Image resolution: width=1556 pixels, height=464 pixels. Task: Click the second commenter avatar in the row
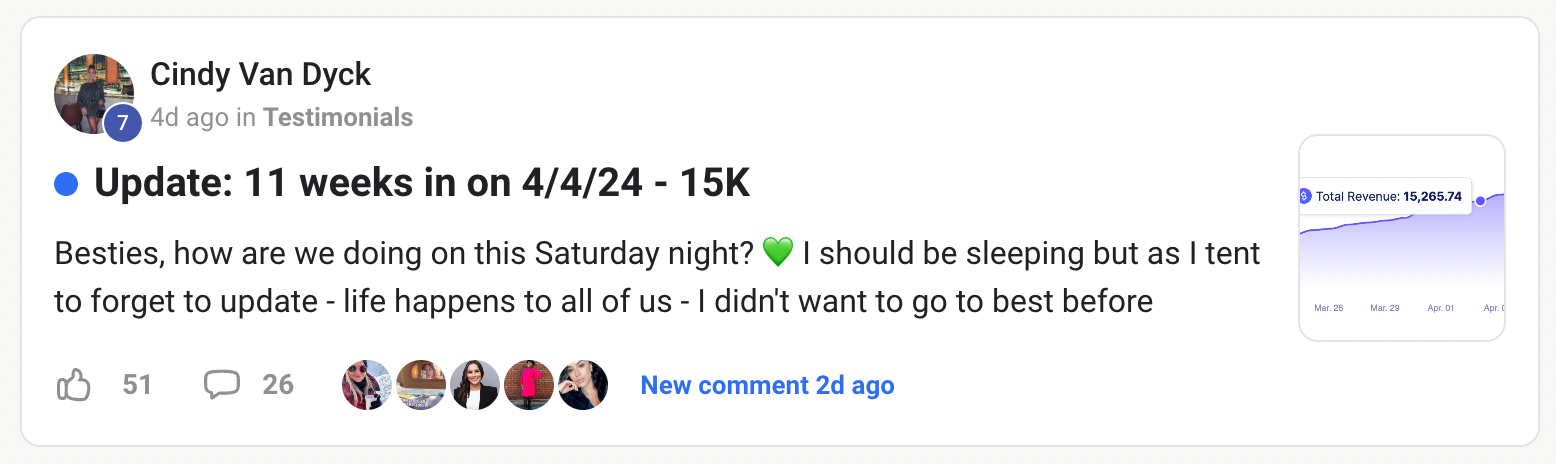[421, 385]
